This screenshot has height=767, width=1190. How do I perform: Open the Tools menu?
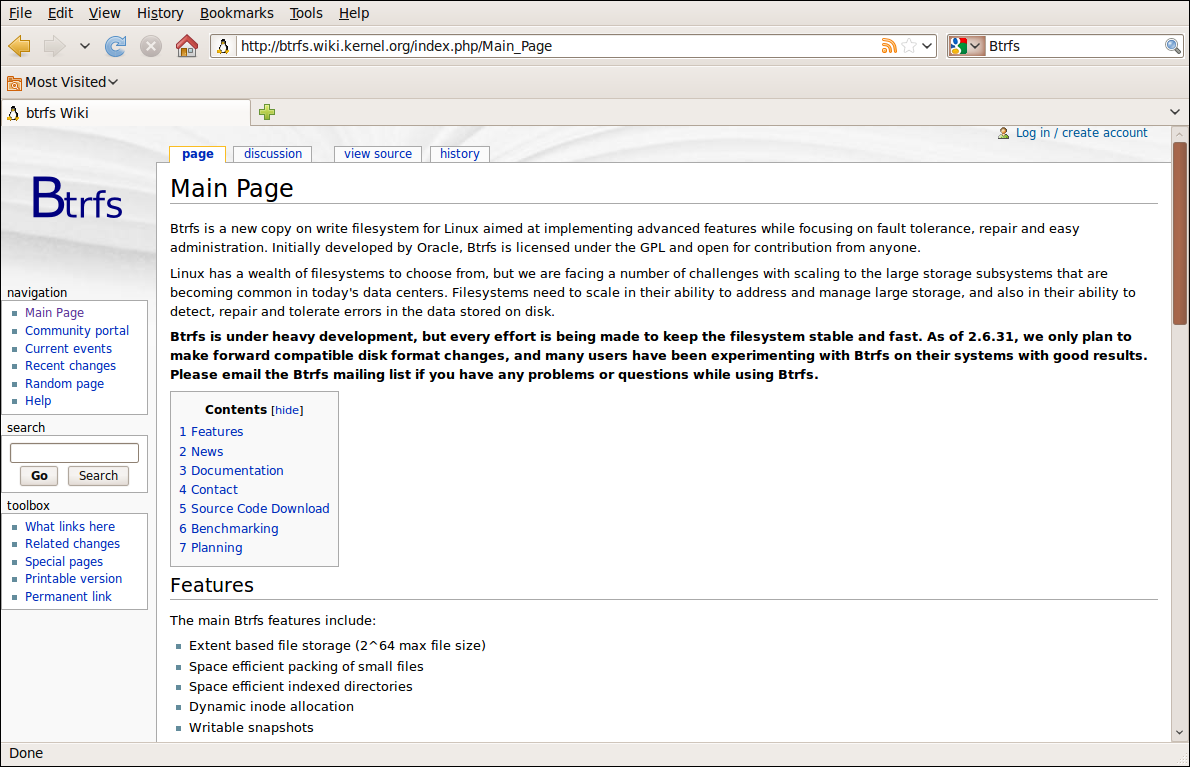pyautogui.click(x=306, y=13)
